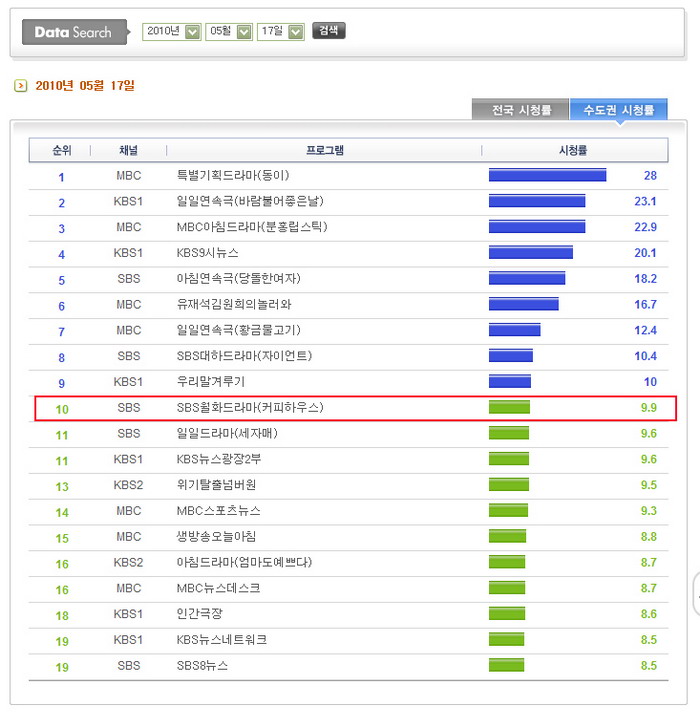Click the KBS1 channel in 인간극장 row
Viewport: 700px width, 728px height.
(x=129, y=614)
